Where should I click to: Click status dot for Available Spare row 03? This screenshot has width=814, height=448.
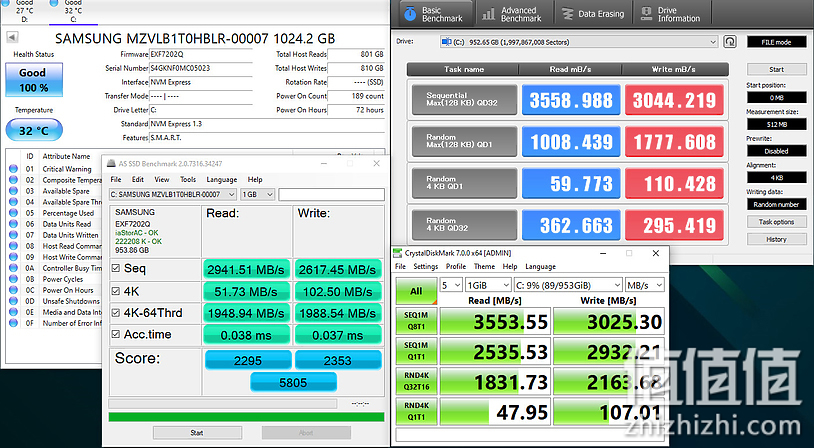pyautogui.click(x=13, y=191)
